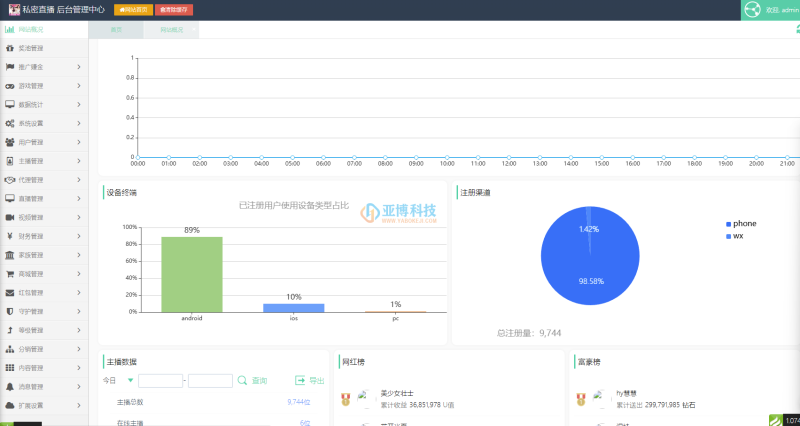Click the 9,744位 total anchors value
Viewport: 800px width, 426px height.
click(298, 402)
